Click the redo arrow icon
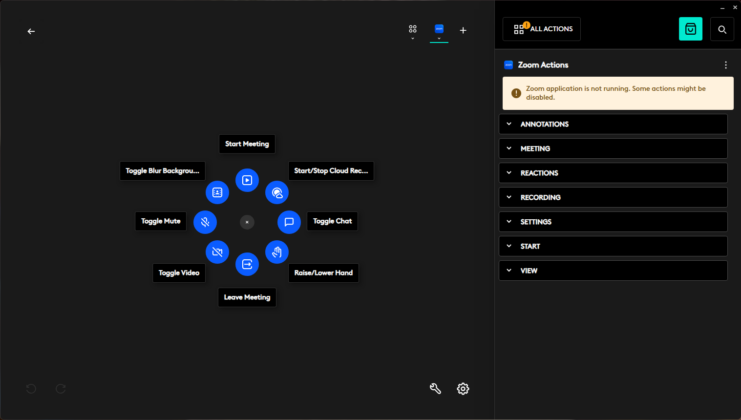Screen dimensions: 741x420 [60, 388]
